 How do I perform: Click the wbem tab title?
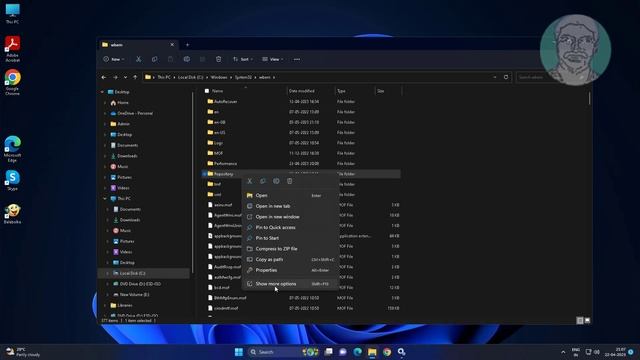(117, 45)
